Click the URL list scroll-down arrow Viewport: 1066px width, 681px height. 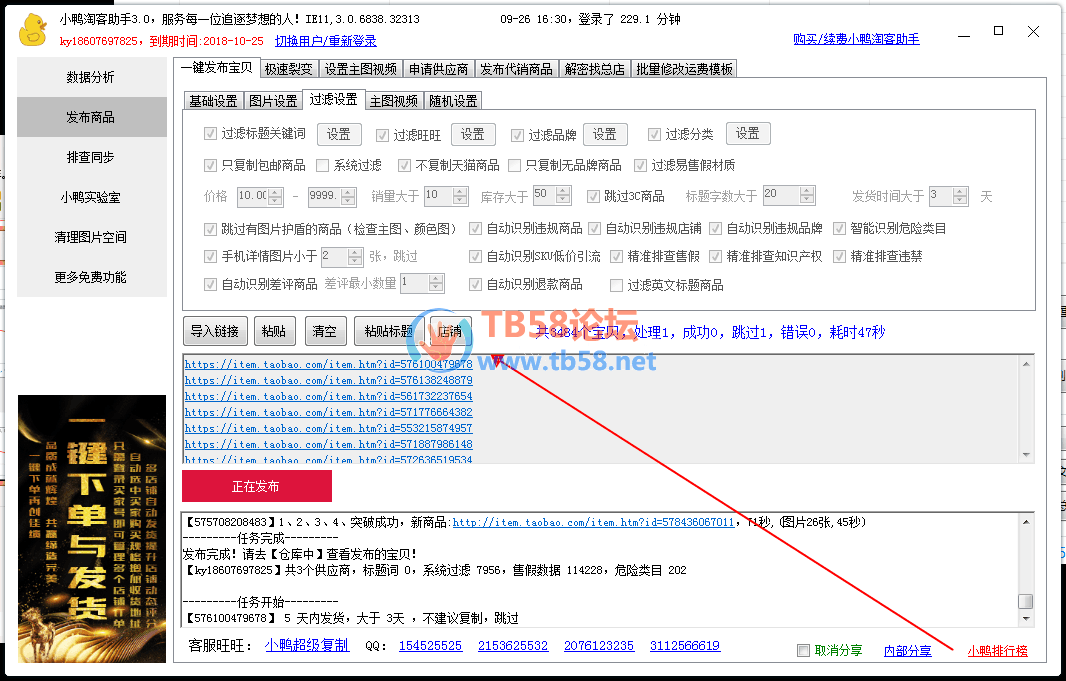(x=1026, y=455)
